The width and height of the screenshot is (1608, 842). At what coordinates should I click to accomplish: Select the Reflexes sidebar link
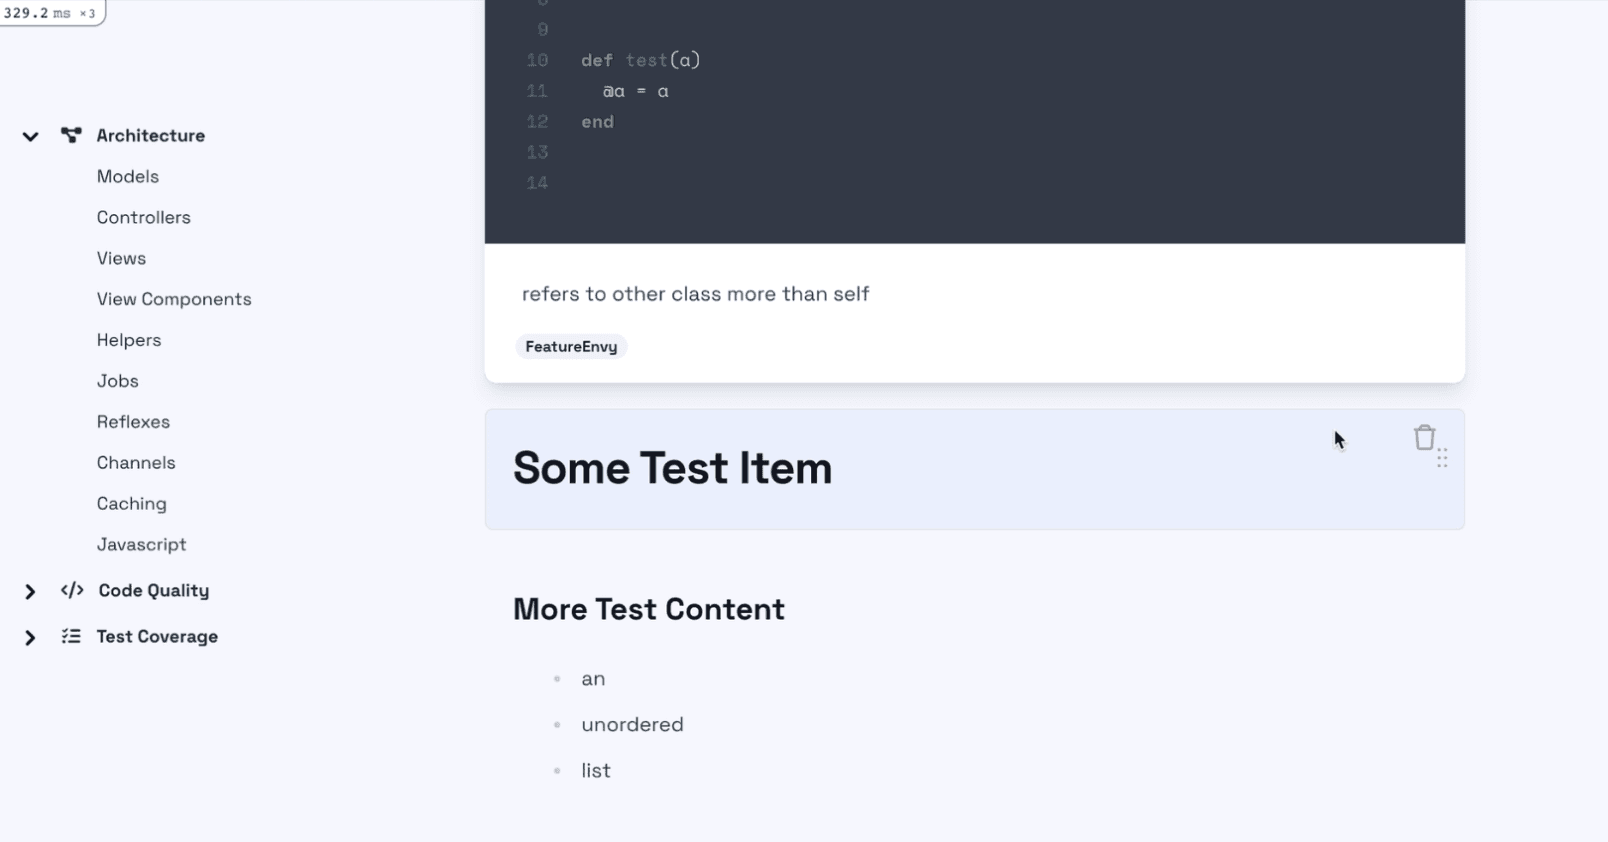(x=133, y=422)
